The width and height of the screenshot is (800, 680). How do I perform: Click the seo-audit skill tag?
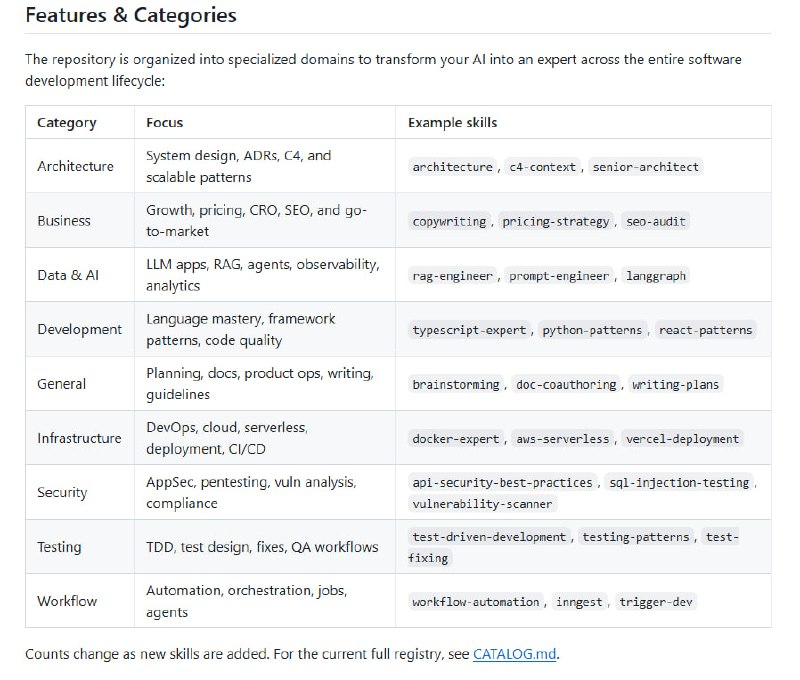(x=656, y=221)
